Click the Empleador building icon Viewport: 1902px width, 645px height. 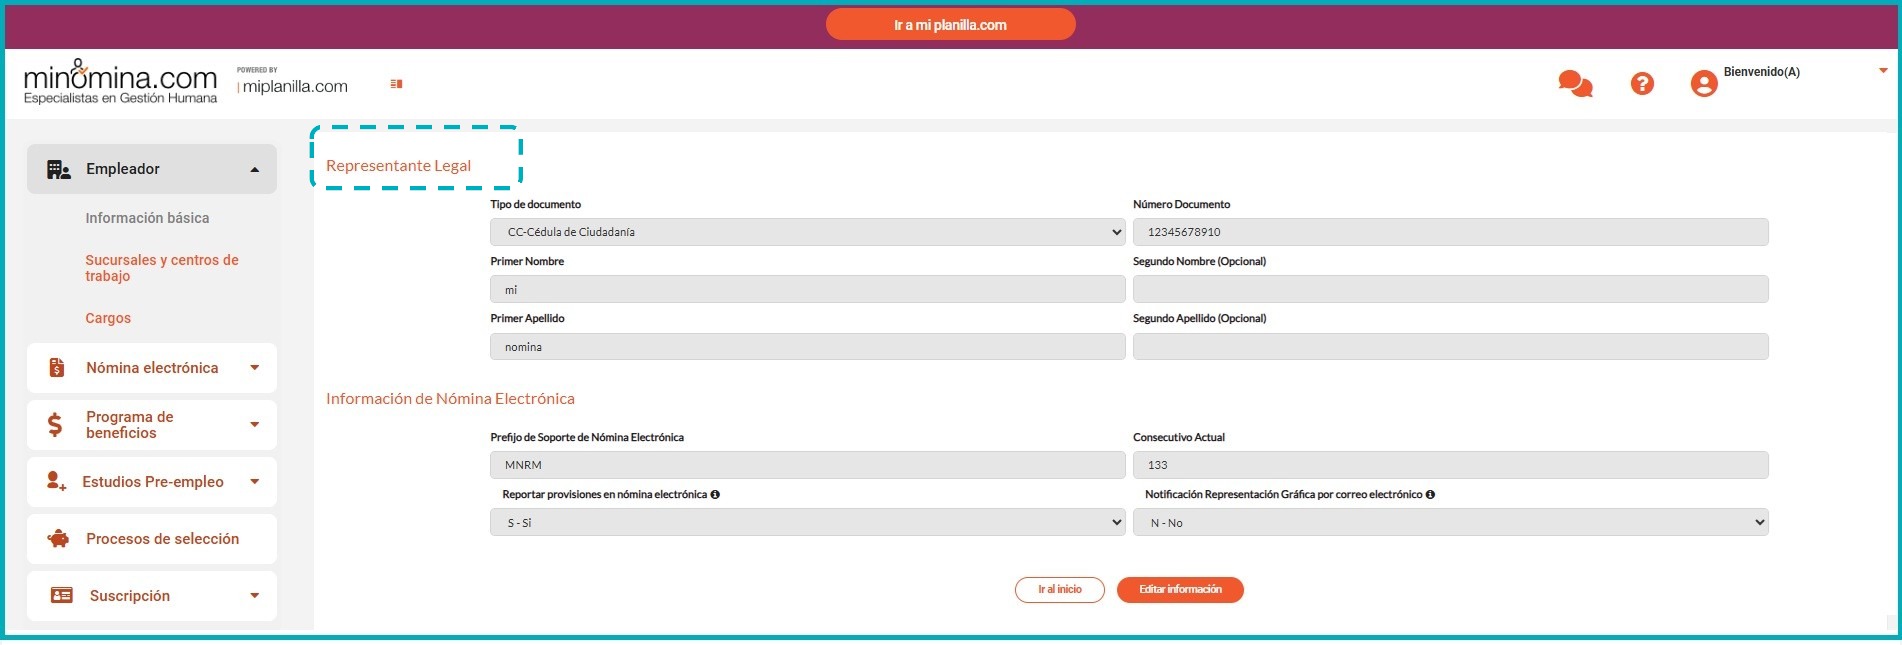pos(59,169)
